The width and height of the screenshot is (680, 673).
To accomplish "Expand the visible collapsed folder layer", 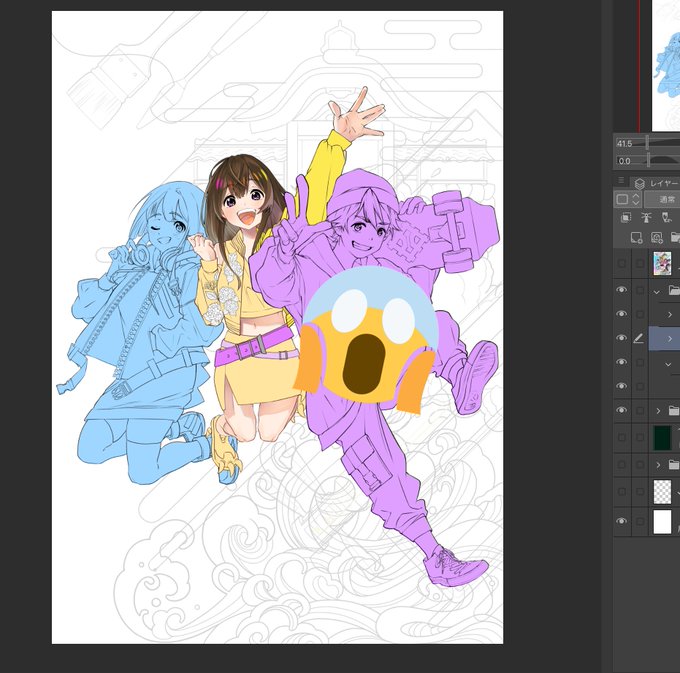I will tap(658, 410).
